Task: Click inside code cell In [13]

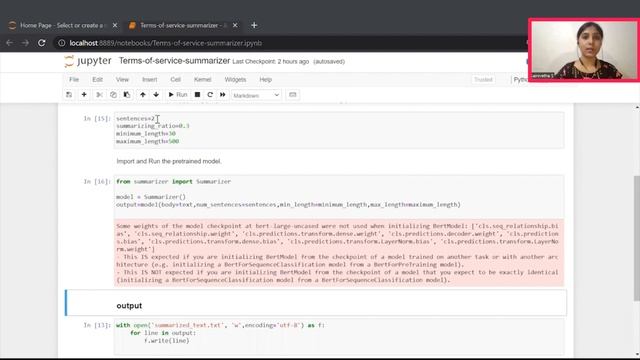Action: (339, 336)
